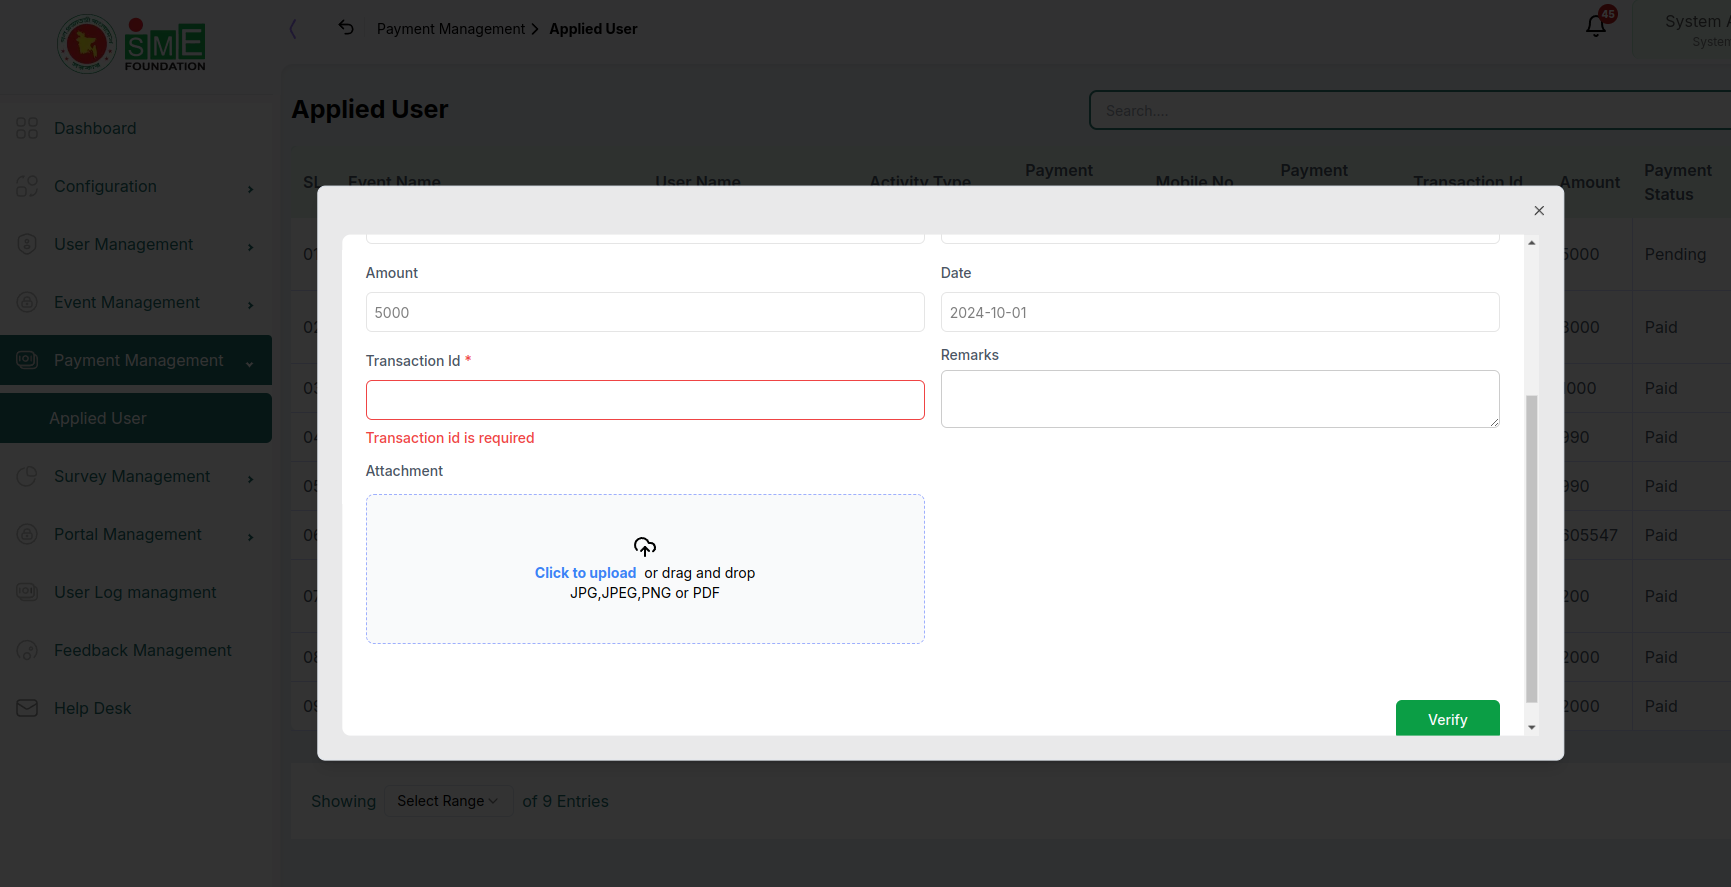This screenshot has height=887, width=1731.
Task: Click the cloud upload icon
Action: pyautogui.click(x=645, y=546)
